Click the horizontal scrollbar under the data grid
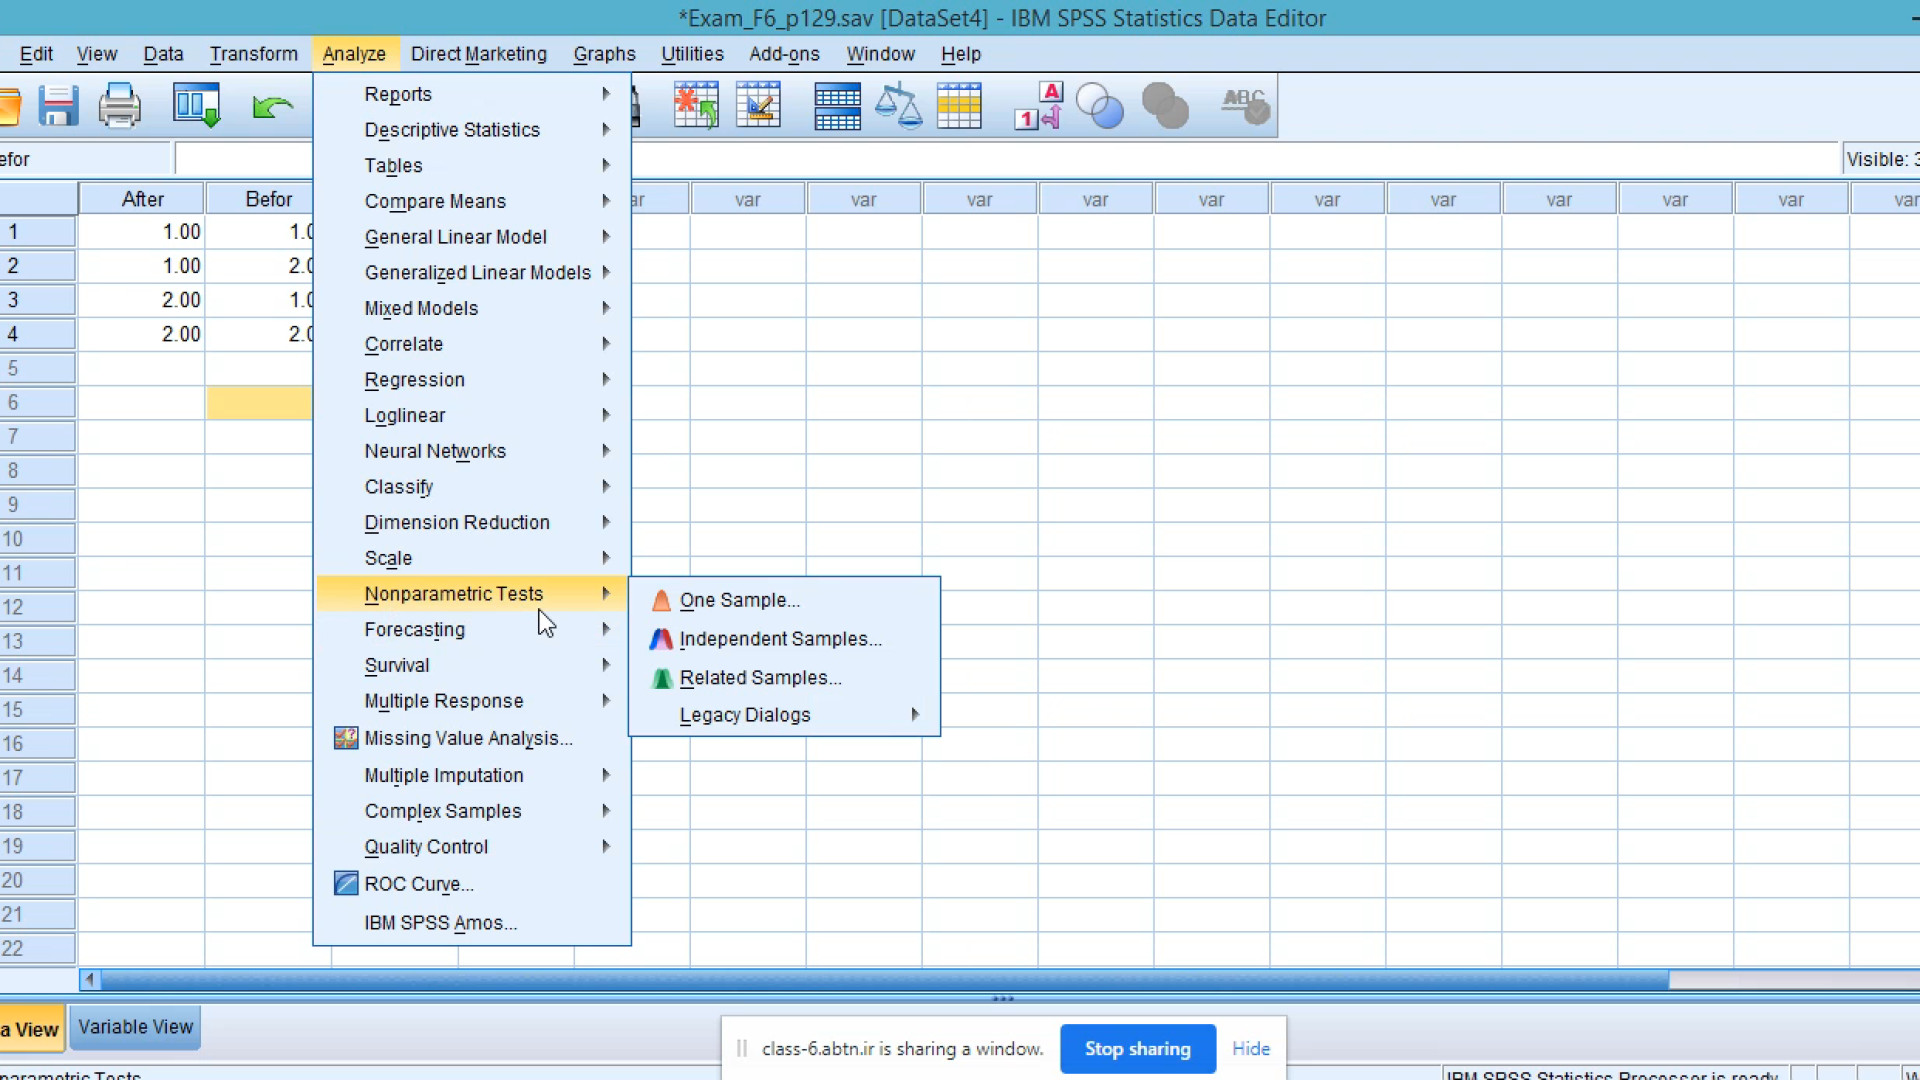1920x1080 pixels. point(880,980)
